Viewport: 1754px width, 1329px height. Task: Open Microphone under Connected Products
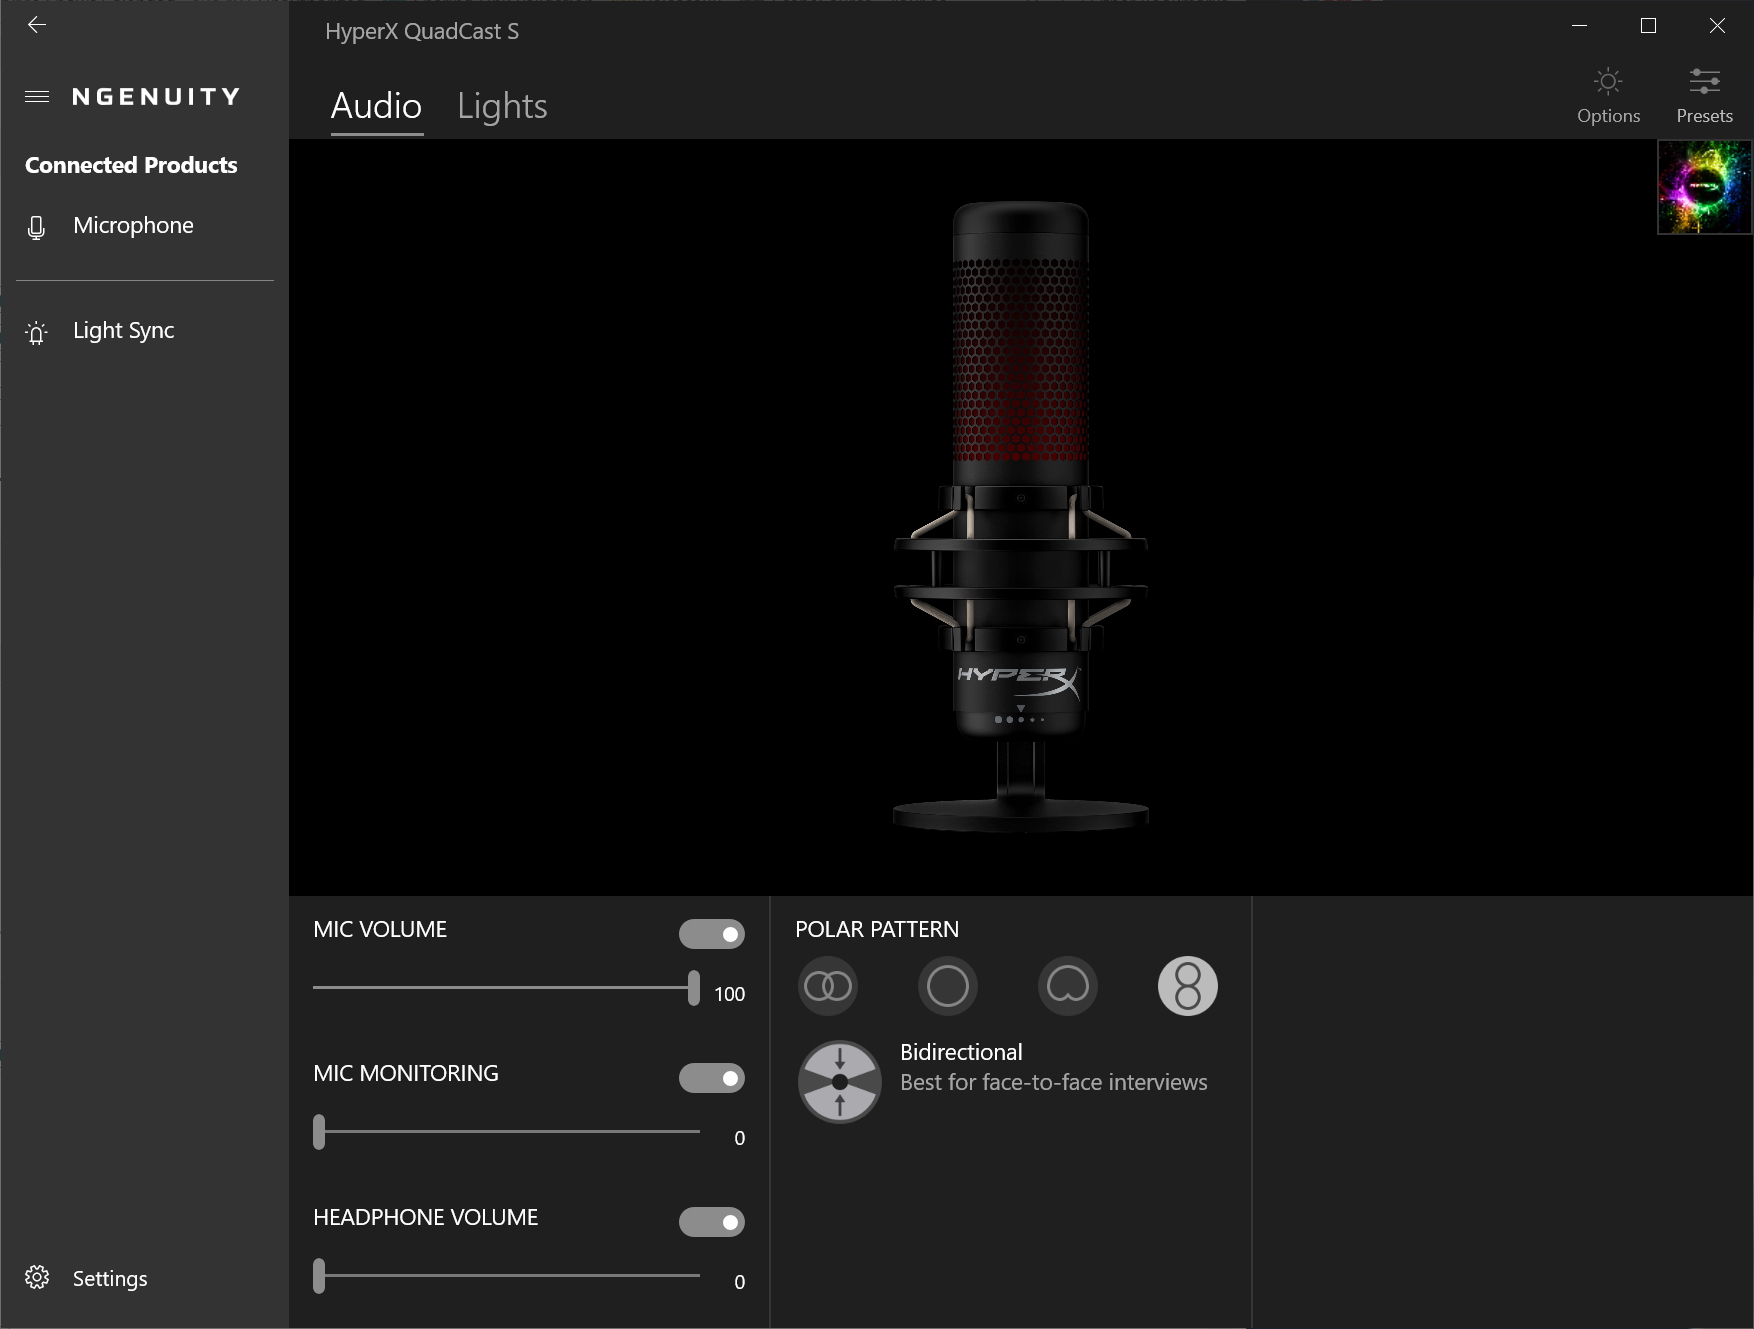[x=133, y=226]
